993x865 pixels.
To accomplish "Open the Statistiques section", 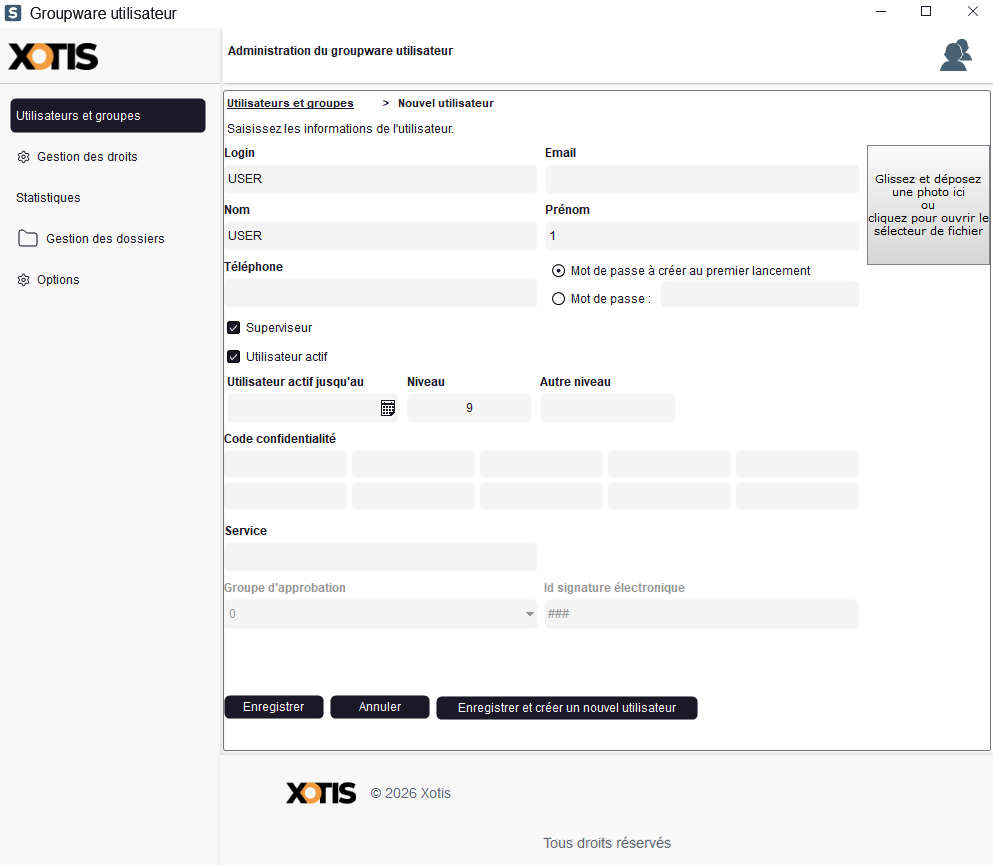I will click(48, 198).
